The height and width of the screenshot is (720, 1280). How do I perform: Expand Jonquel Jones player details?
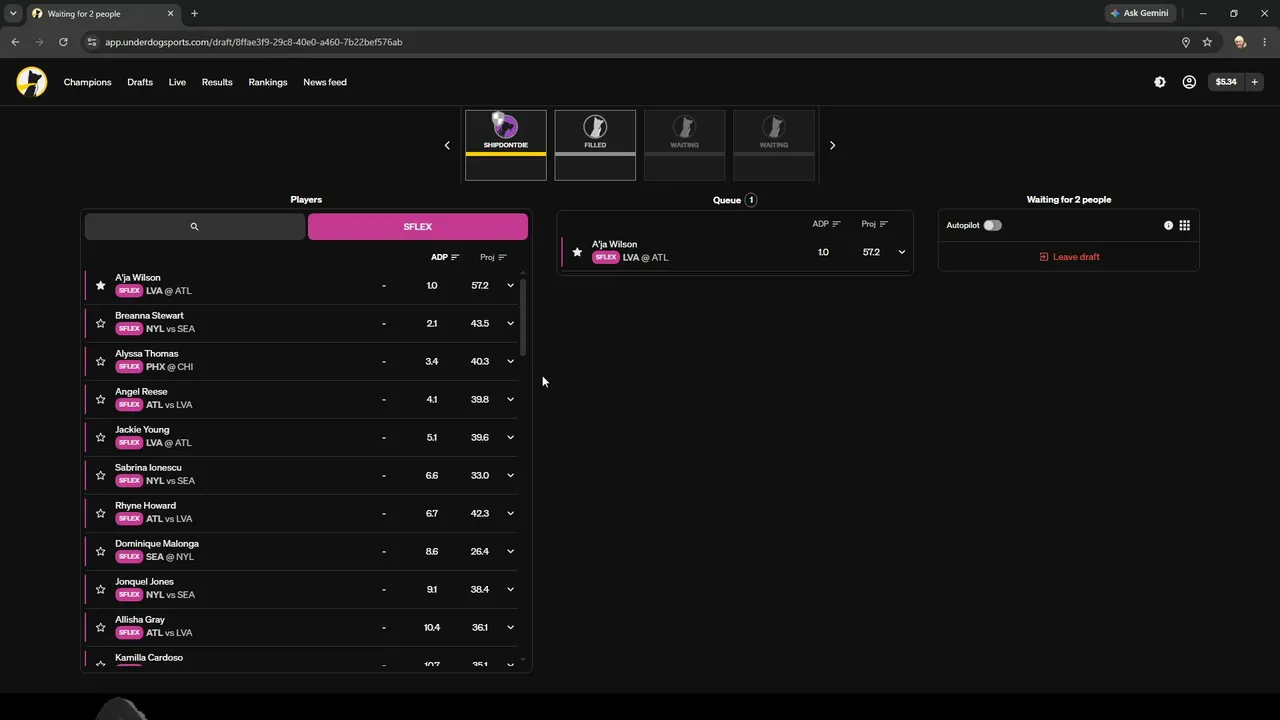tap(510, 589)
